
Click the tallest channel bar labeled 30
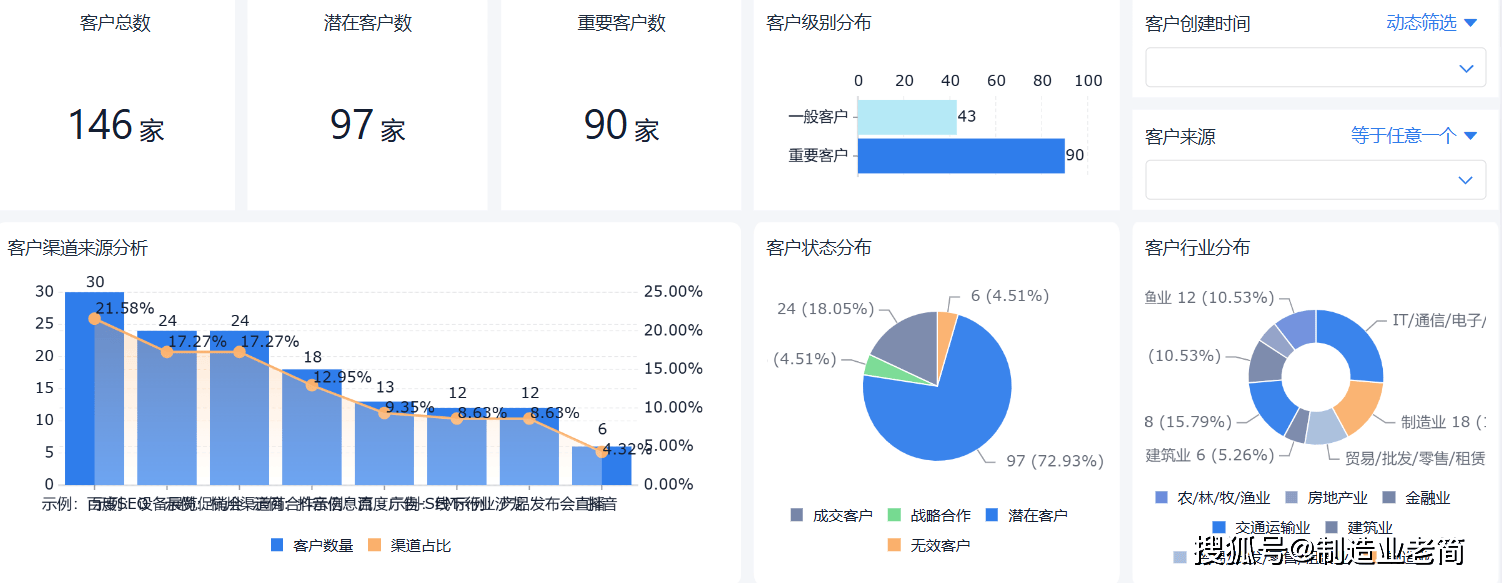coord(95,388)
